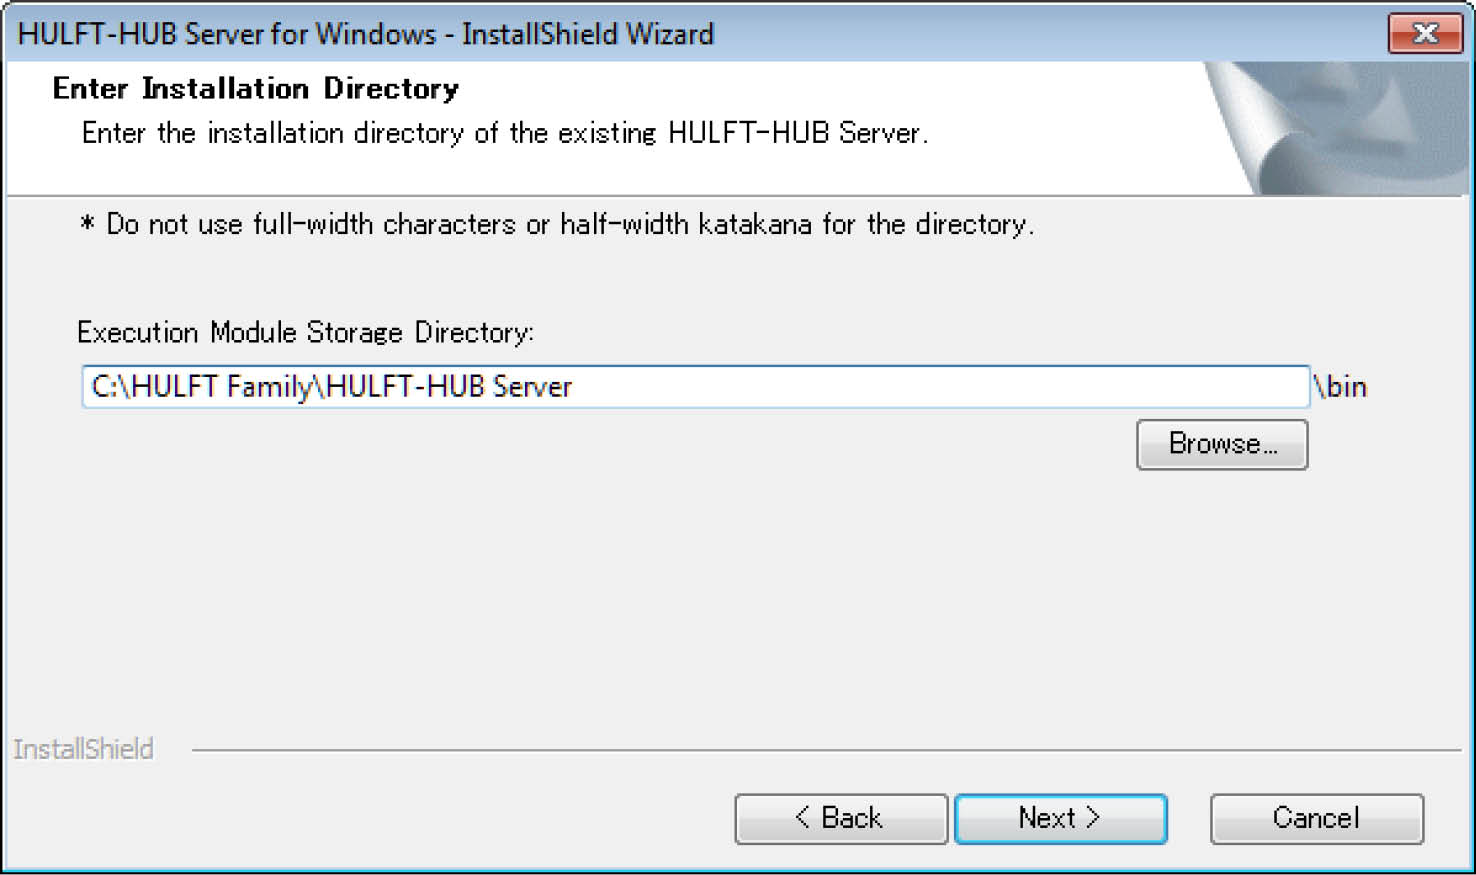
Task: Click the separator line beside InstallShield label
Action: click(820, 749)
